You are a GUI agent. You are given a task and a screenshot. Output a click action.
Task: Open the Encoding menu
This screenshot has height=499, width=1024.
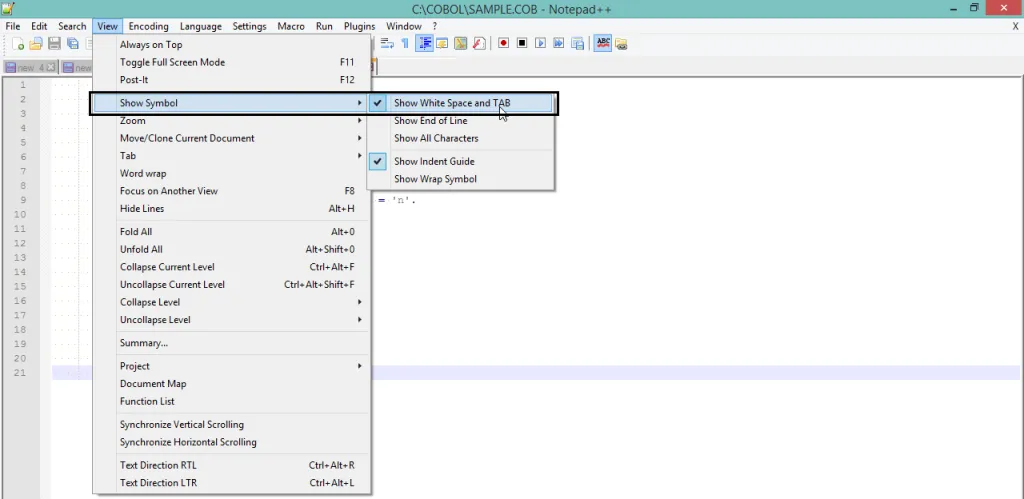tap(148, 26)
